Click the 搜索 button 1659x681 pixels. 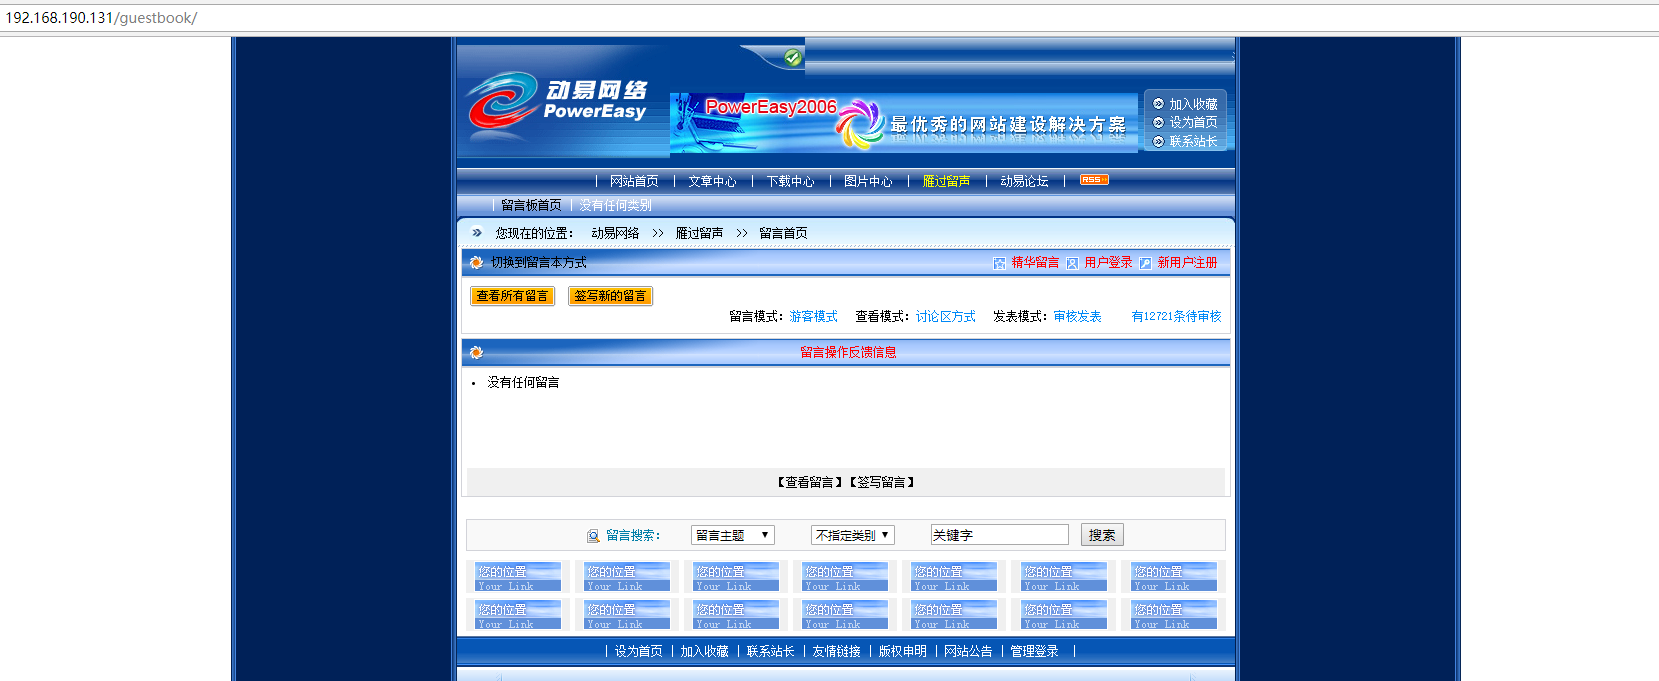point(1102,535)
